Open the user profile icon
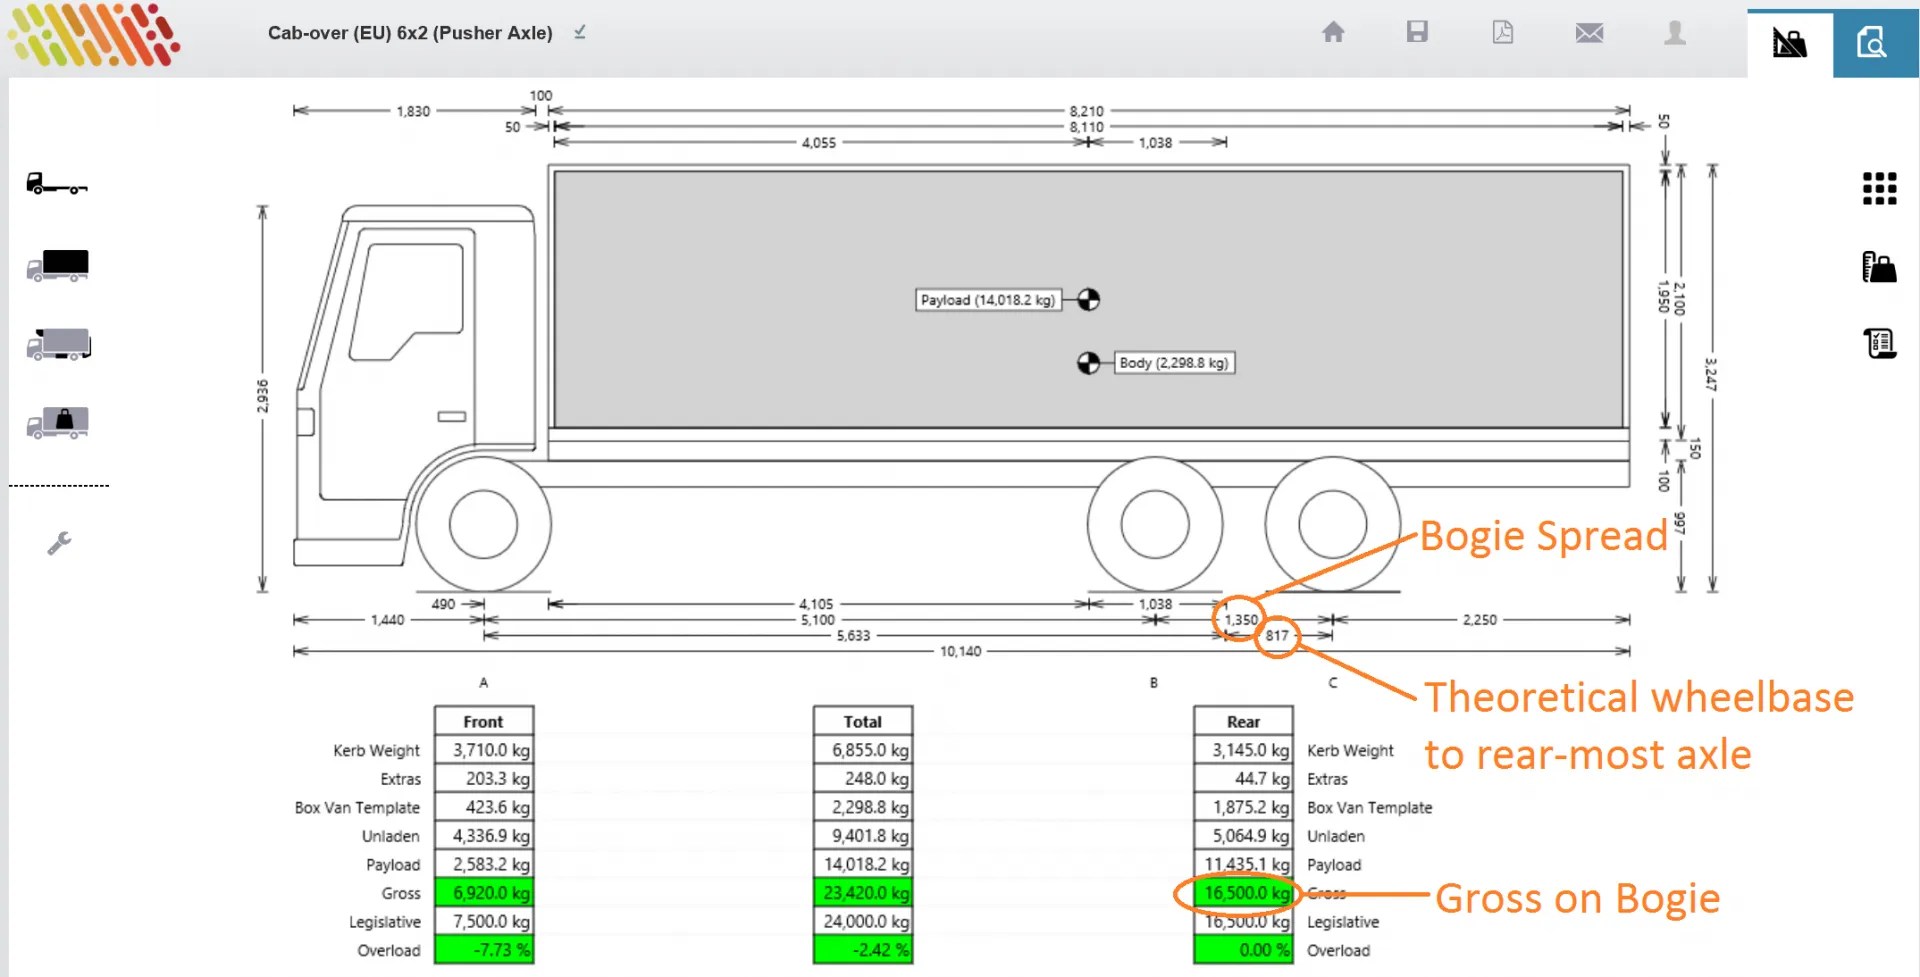The width and height of the screenshot is (1920, 977). click(1675, 32)
